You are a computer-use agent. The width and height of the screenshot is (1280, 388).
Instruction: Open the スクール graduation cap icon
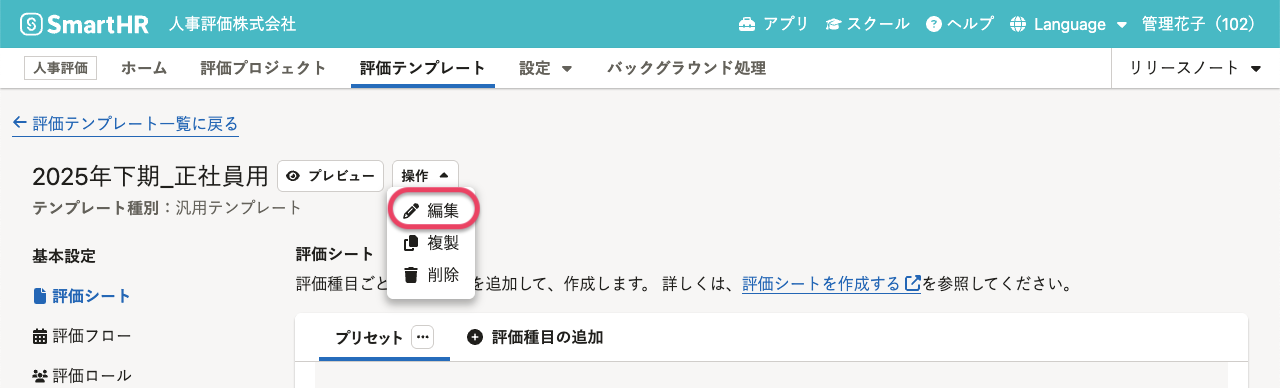coord(834,24)
